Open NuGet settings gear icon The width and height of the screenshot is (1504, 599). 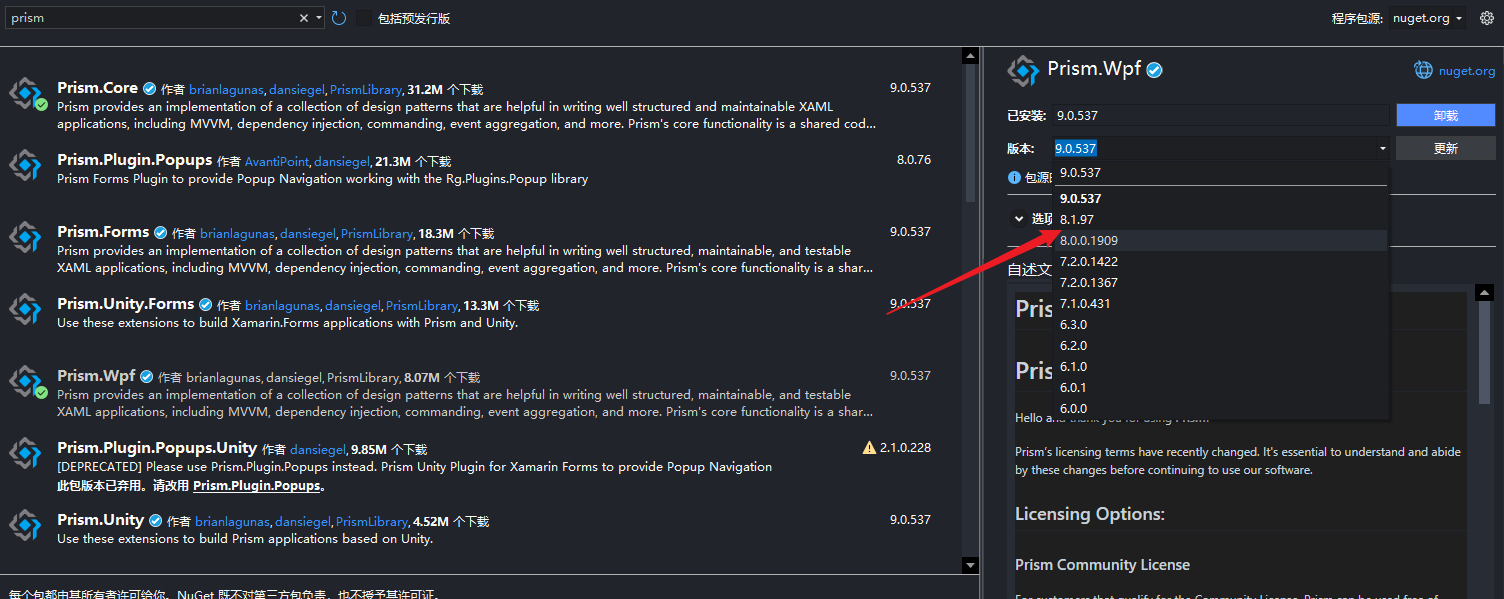click(1486, 18)
